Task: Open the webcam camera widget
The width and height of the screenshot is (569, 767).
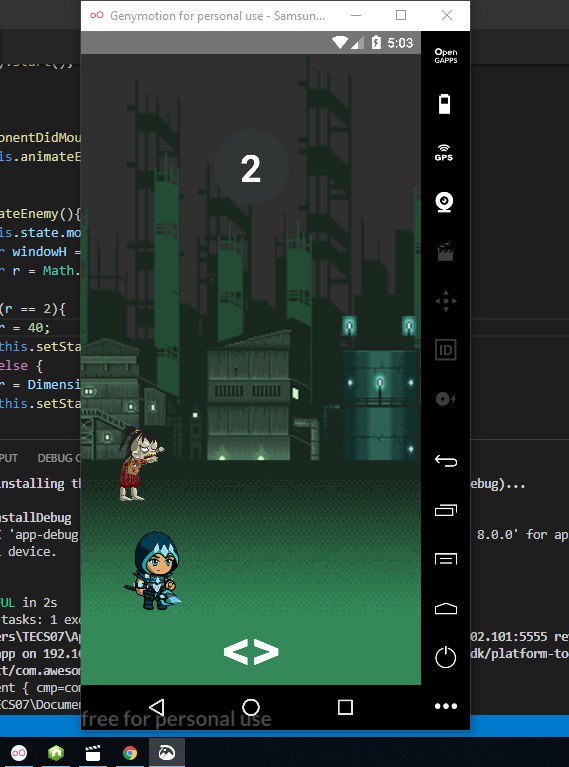Action: point(444,202)
